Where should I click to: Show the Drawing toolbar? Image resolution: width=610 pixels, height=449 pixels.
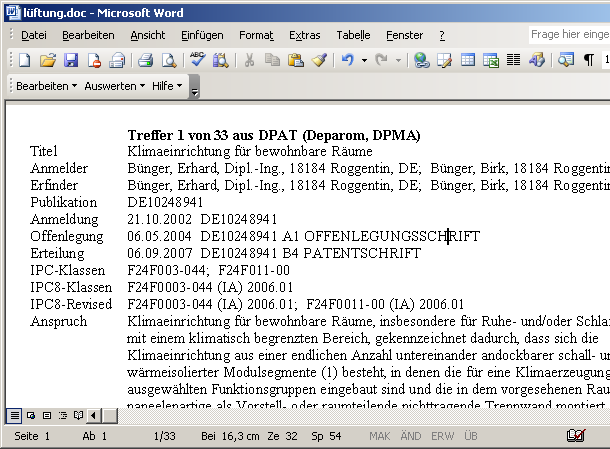(537, 60)
